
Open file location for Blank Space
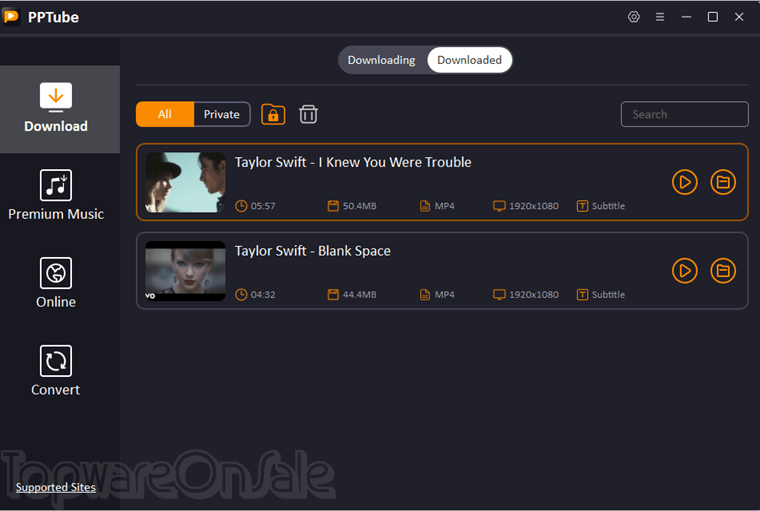point(723,271)
